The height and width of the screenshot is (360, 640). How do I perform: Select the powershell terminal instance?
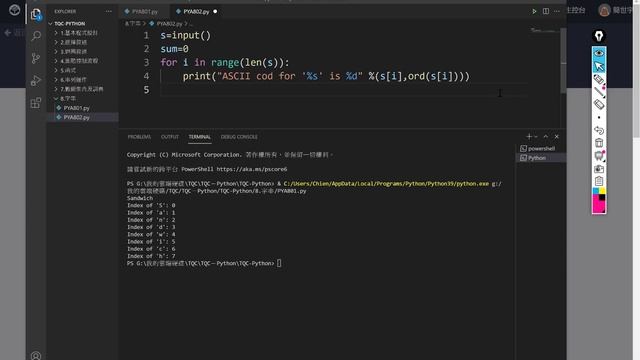tap(541, 149)
